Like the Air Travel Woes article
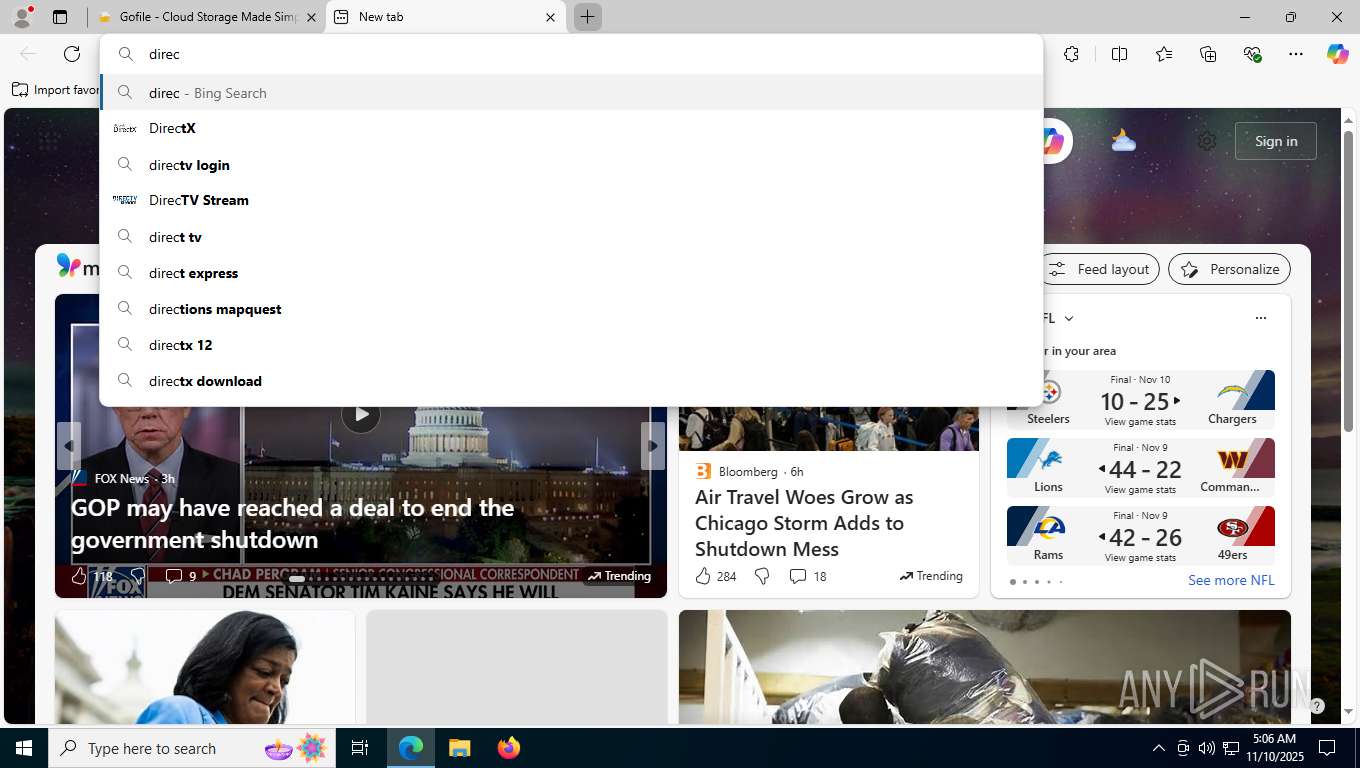Image resolution: width=1360 pixels, height=768 pixels. (x=703, y=576)
